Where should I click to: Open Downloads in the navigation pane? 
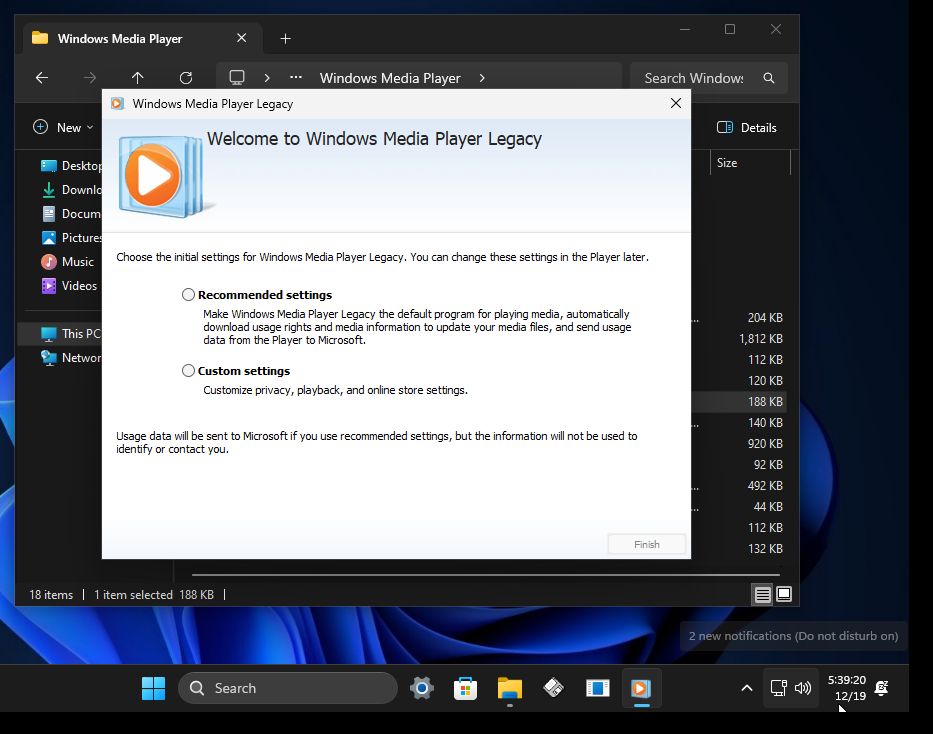pyautogui.click(x=71, y=190)
